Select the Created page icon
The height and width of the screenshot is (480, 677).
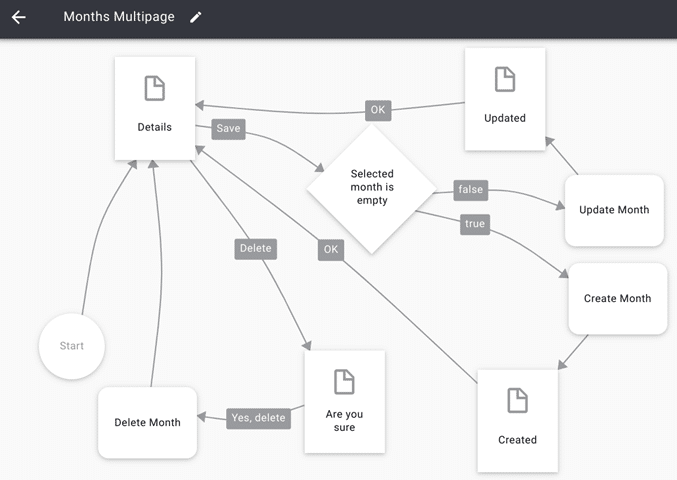[517, 400]
